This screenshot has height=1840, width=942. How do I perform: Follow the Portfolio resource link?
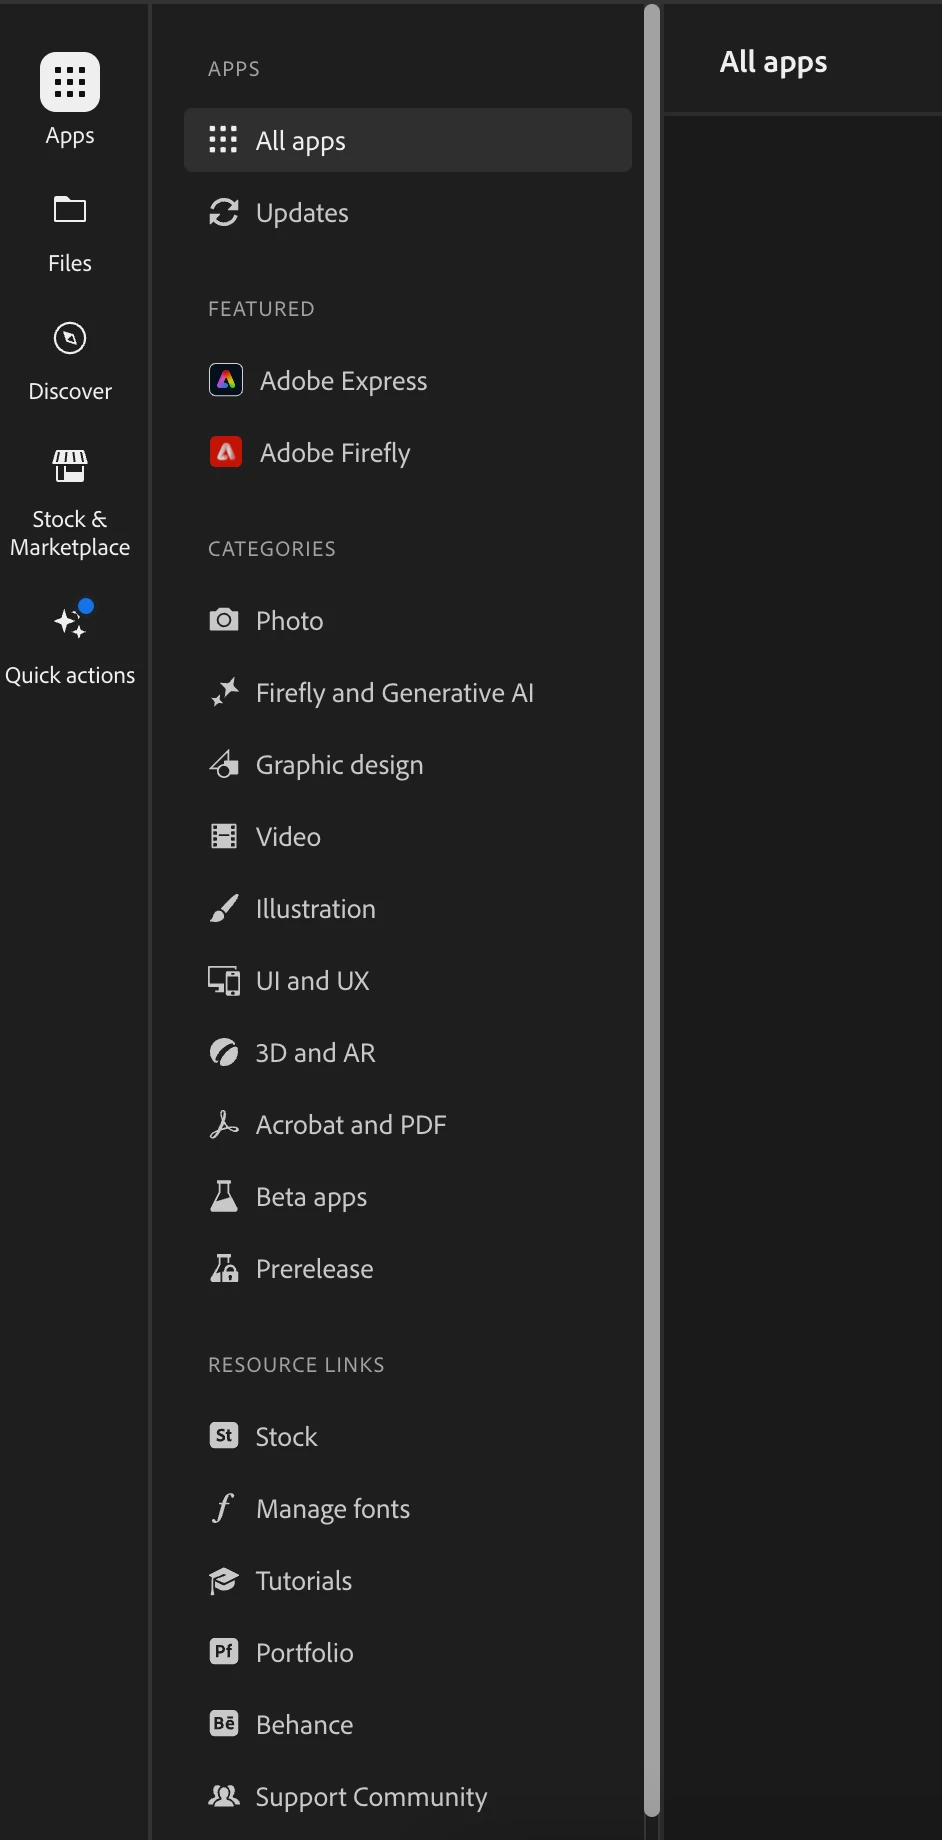coord(408,1652)
